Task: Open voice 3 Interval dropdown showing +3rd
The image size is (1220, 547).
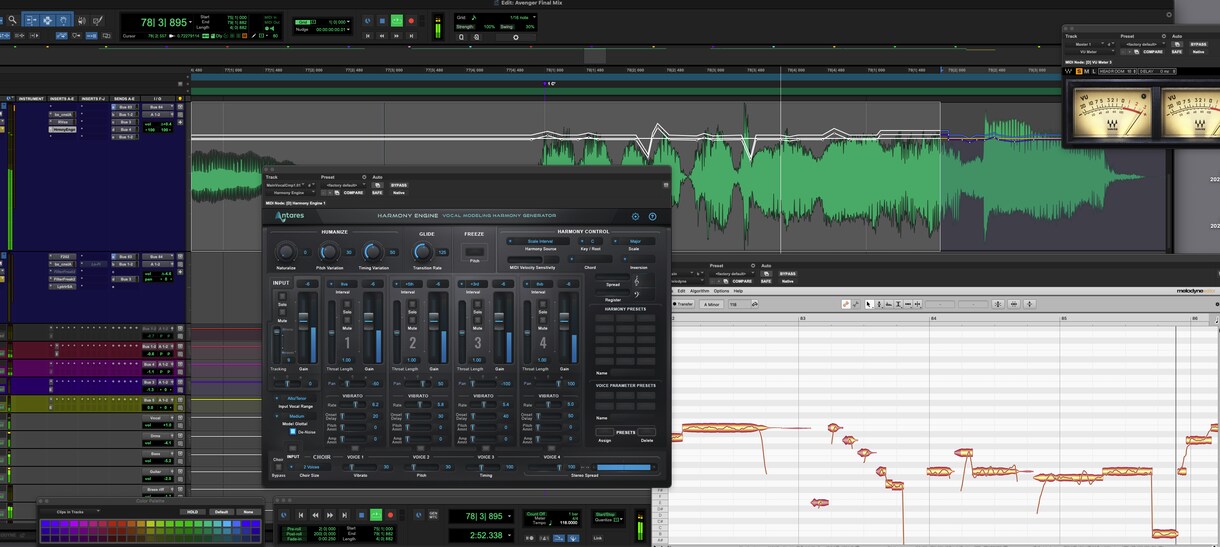Action: coord(473,284)
